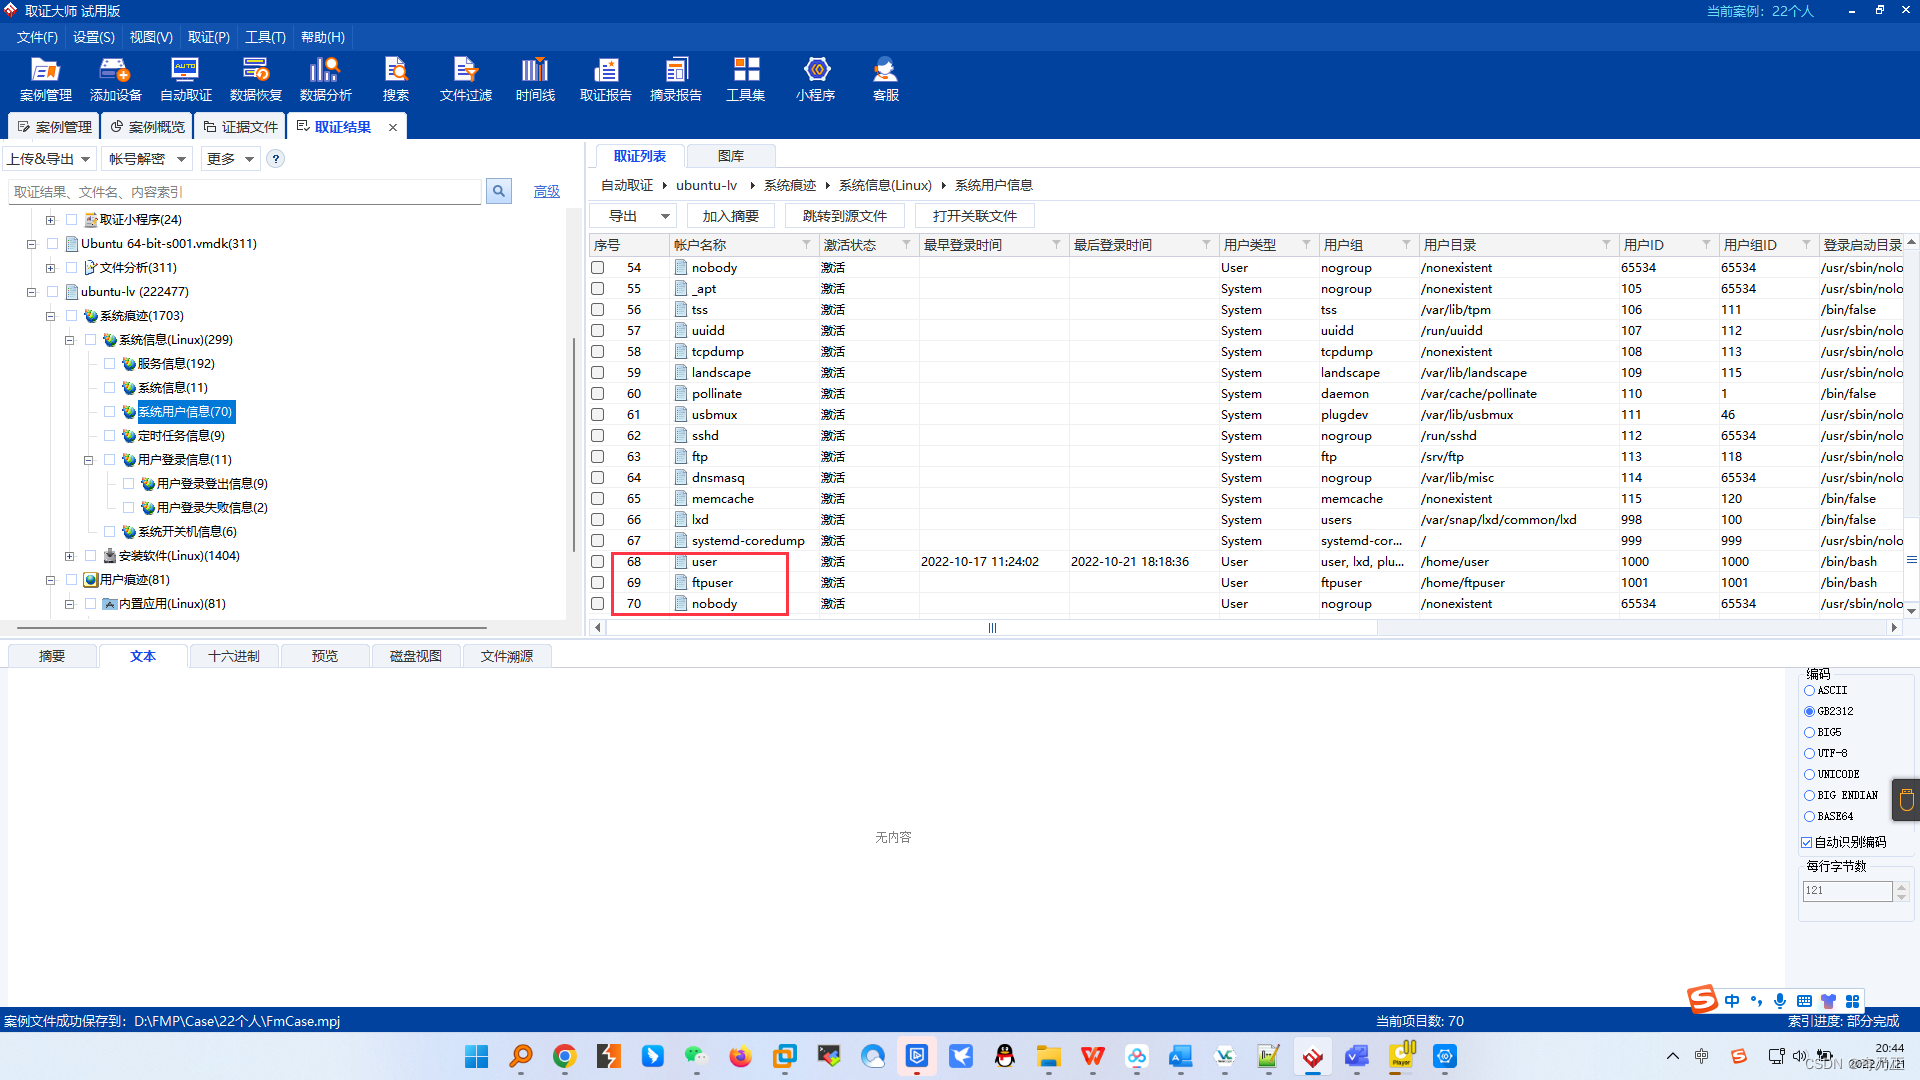The height and width of the screenshot is (1080, 1920).
Task: Click the 添加设备 toolbar icon
Action: click(116, 79)
